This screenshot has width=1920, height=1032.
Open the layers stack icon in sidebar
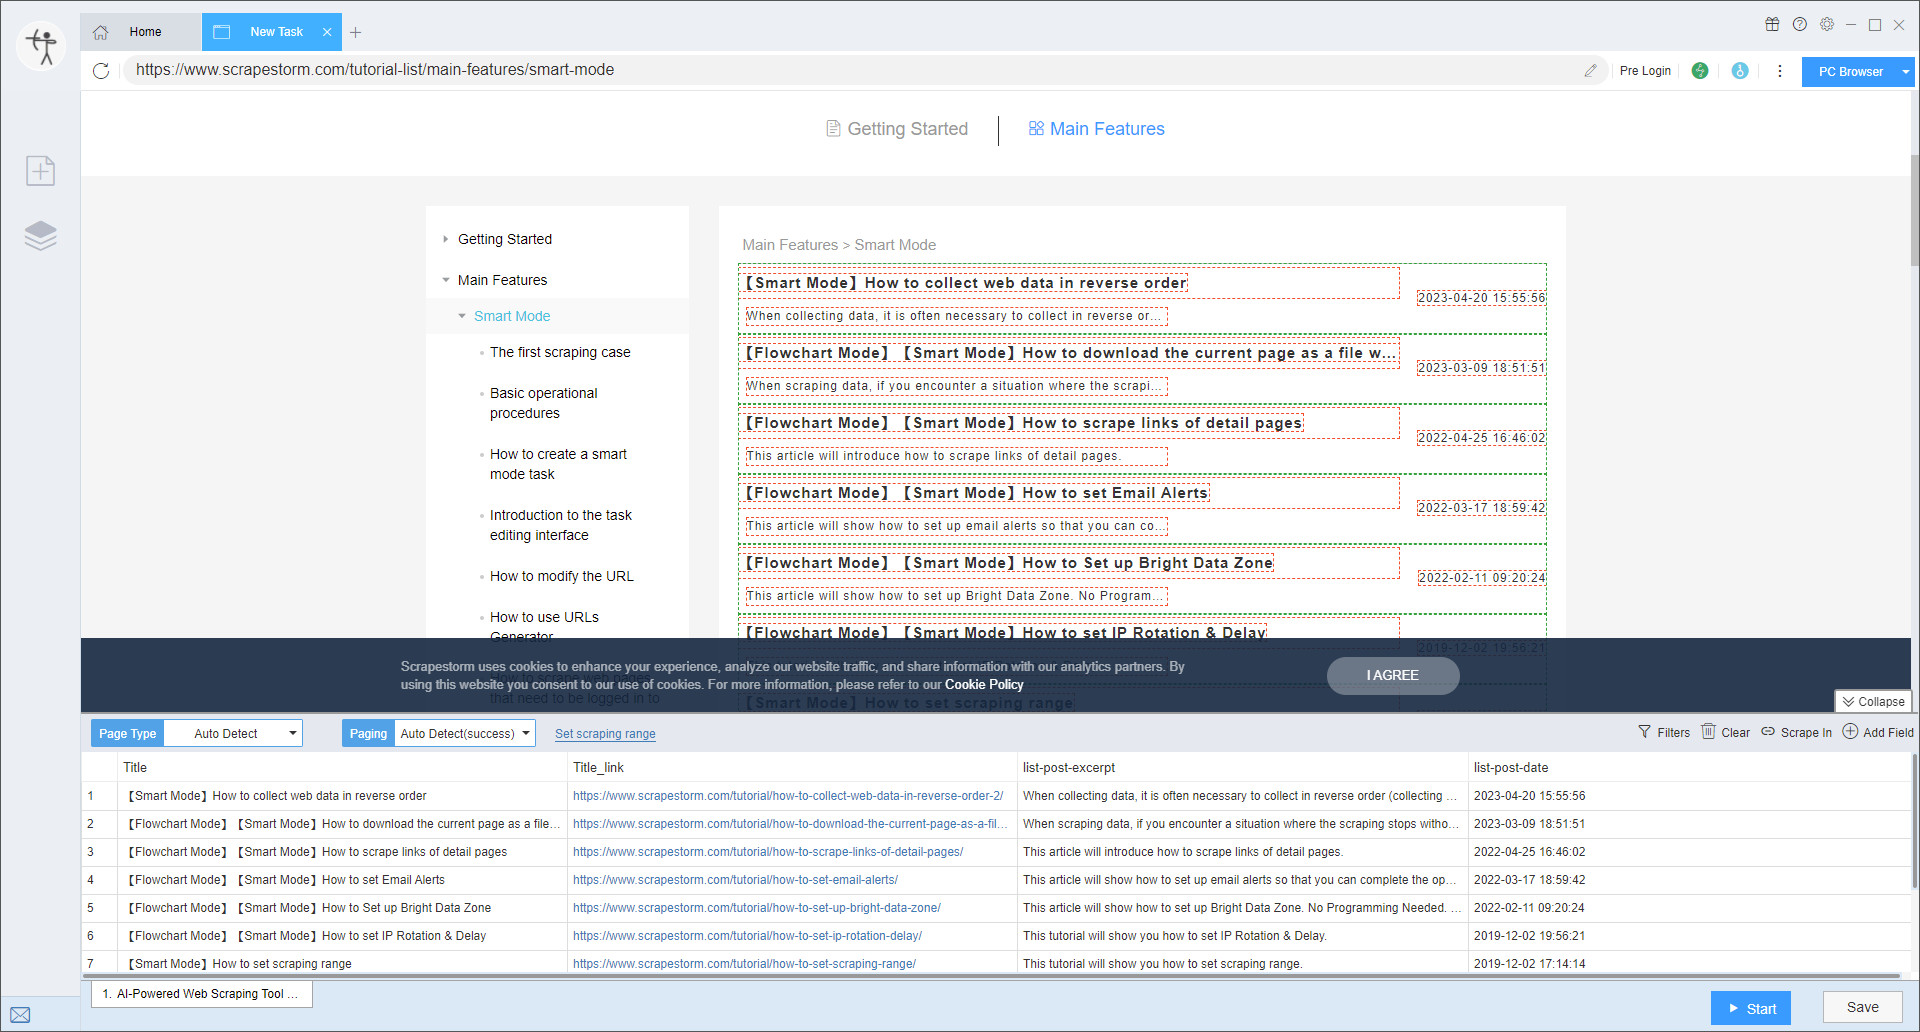[x=40, y=235]
